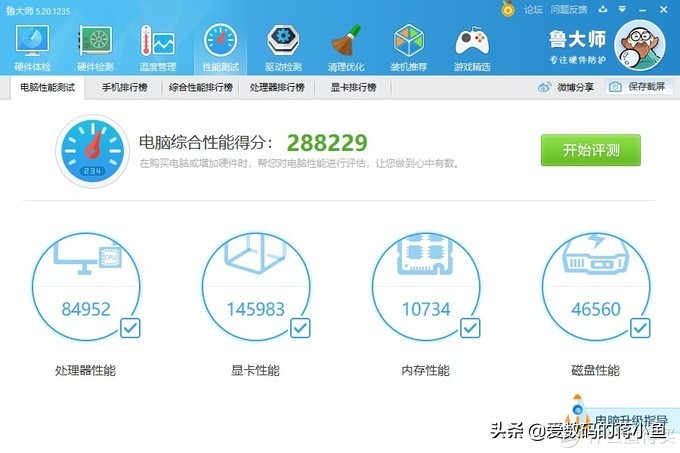Viewport: 680px width, 453px height.
Task: Open 硬件体检 hardware checkup icon
Action: point(33,48)
